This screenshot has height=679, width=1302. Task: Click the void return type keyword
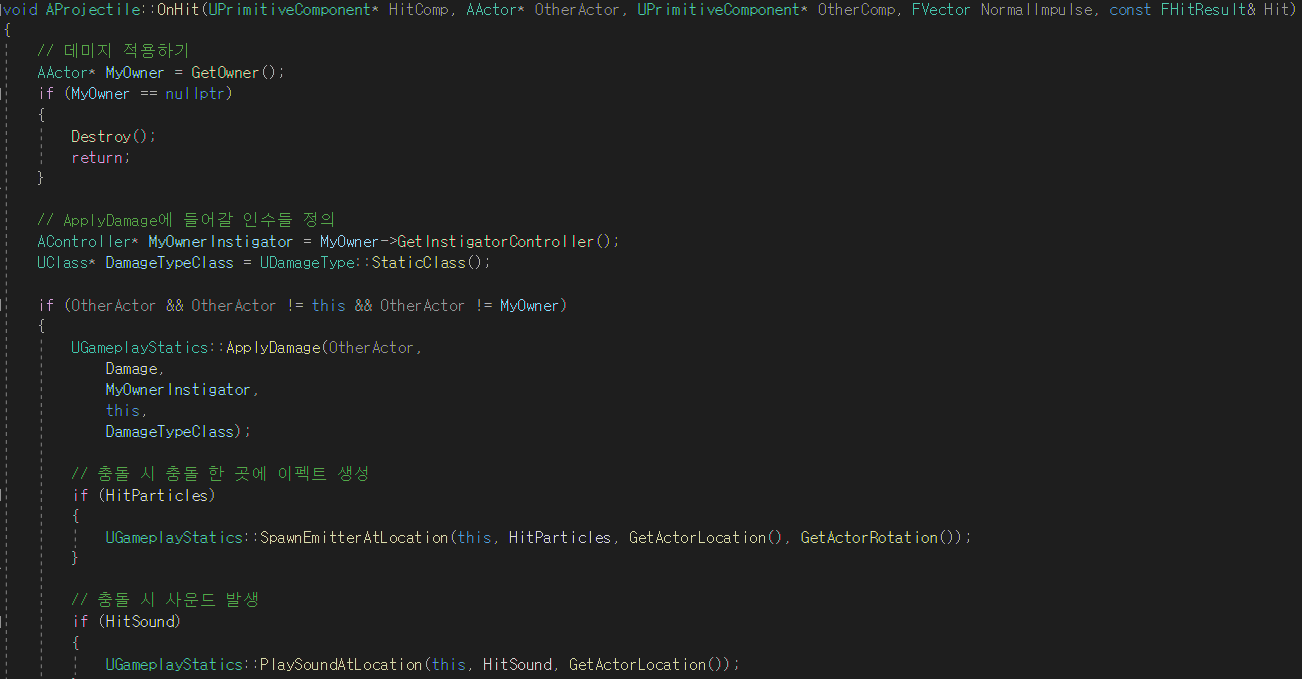(20, 10)
